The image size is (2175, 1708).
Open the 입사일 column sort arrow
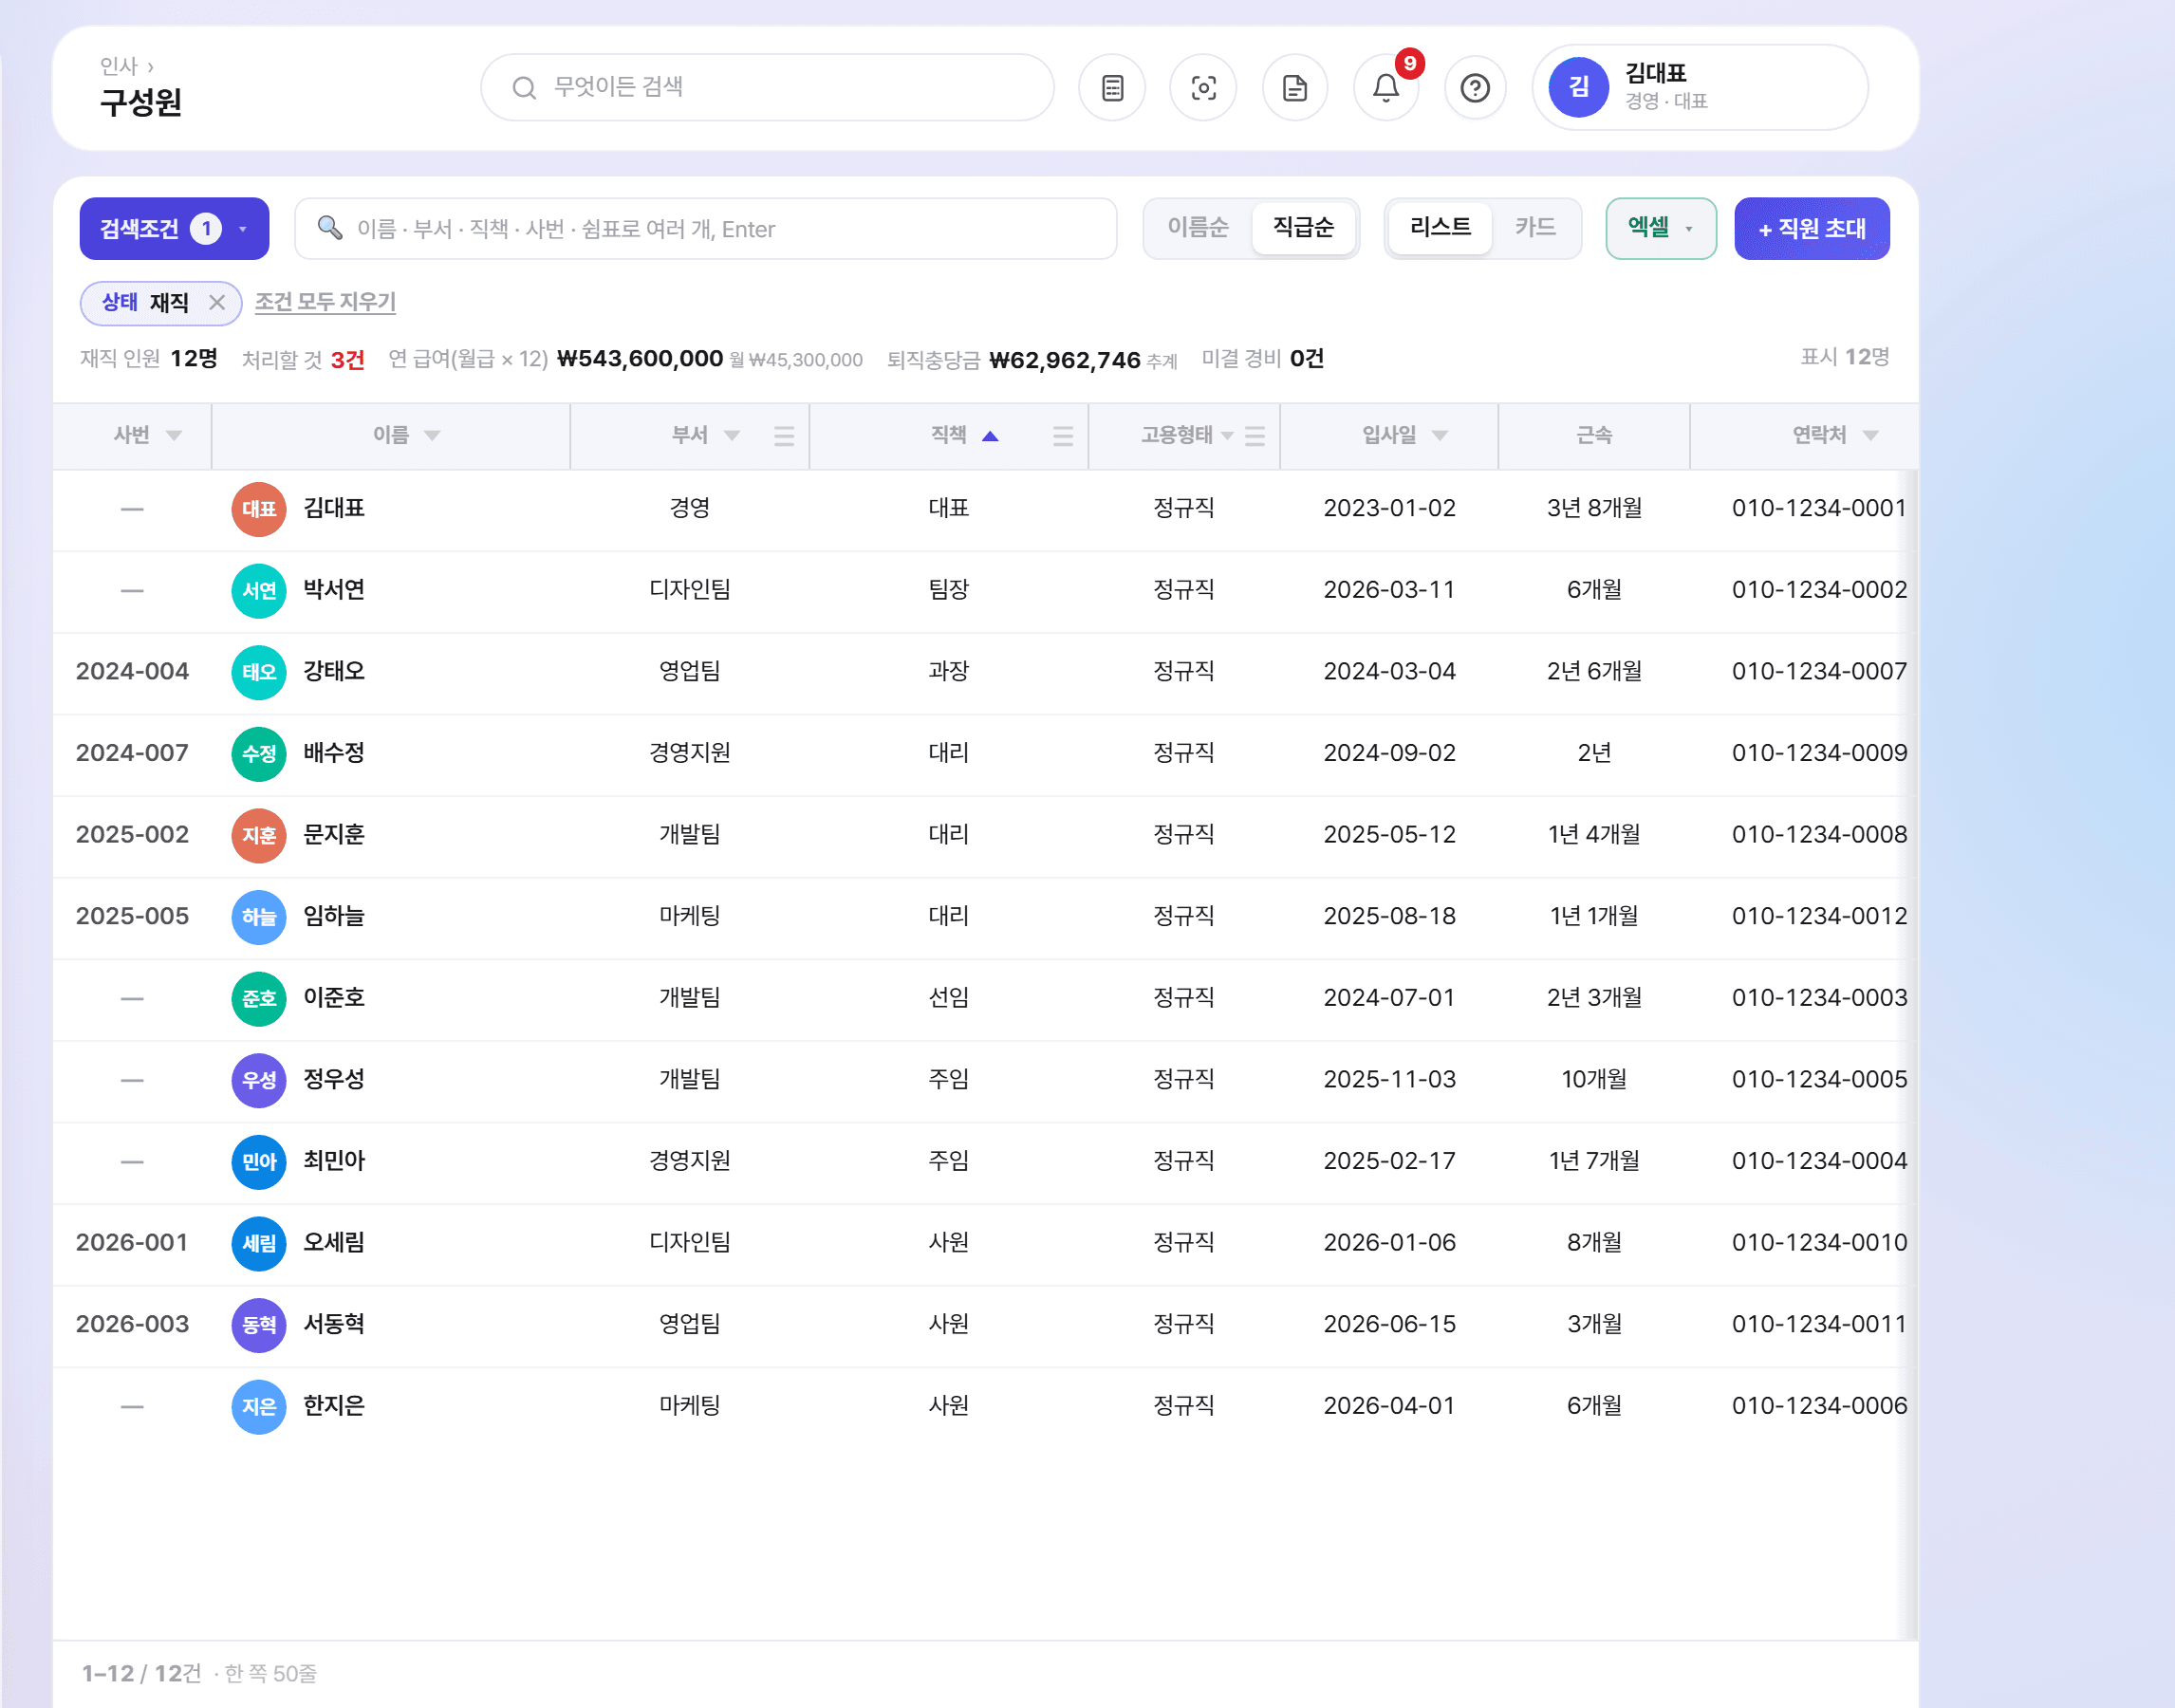pyautogui.click(x=1440, y=435)
